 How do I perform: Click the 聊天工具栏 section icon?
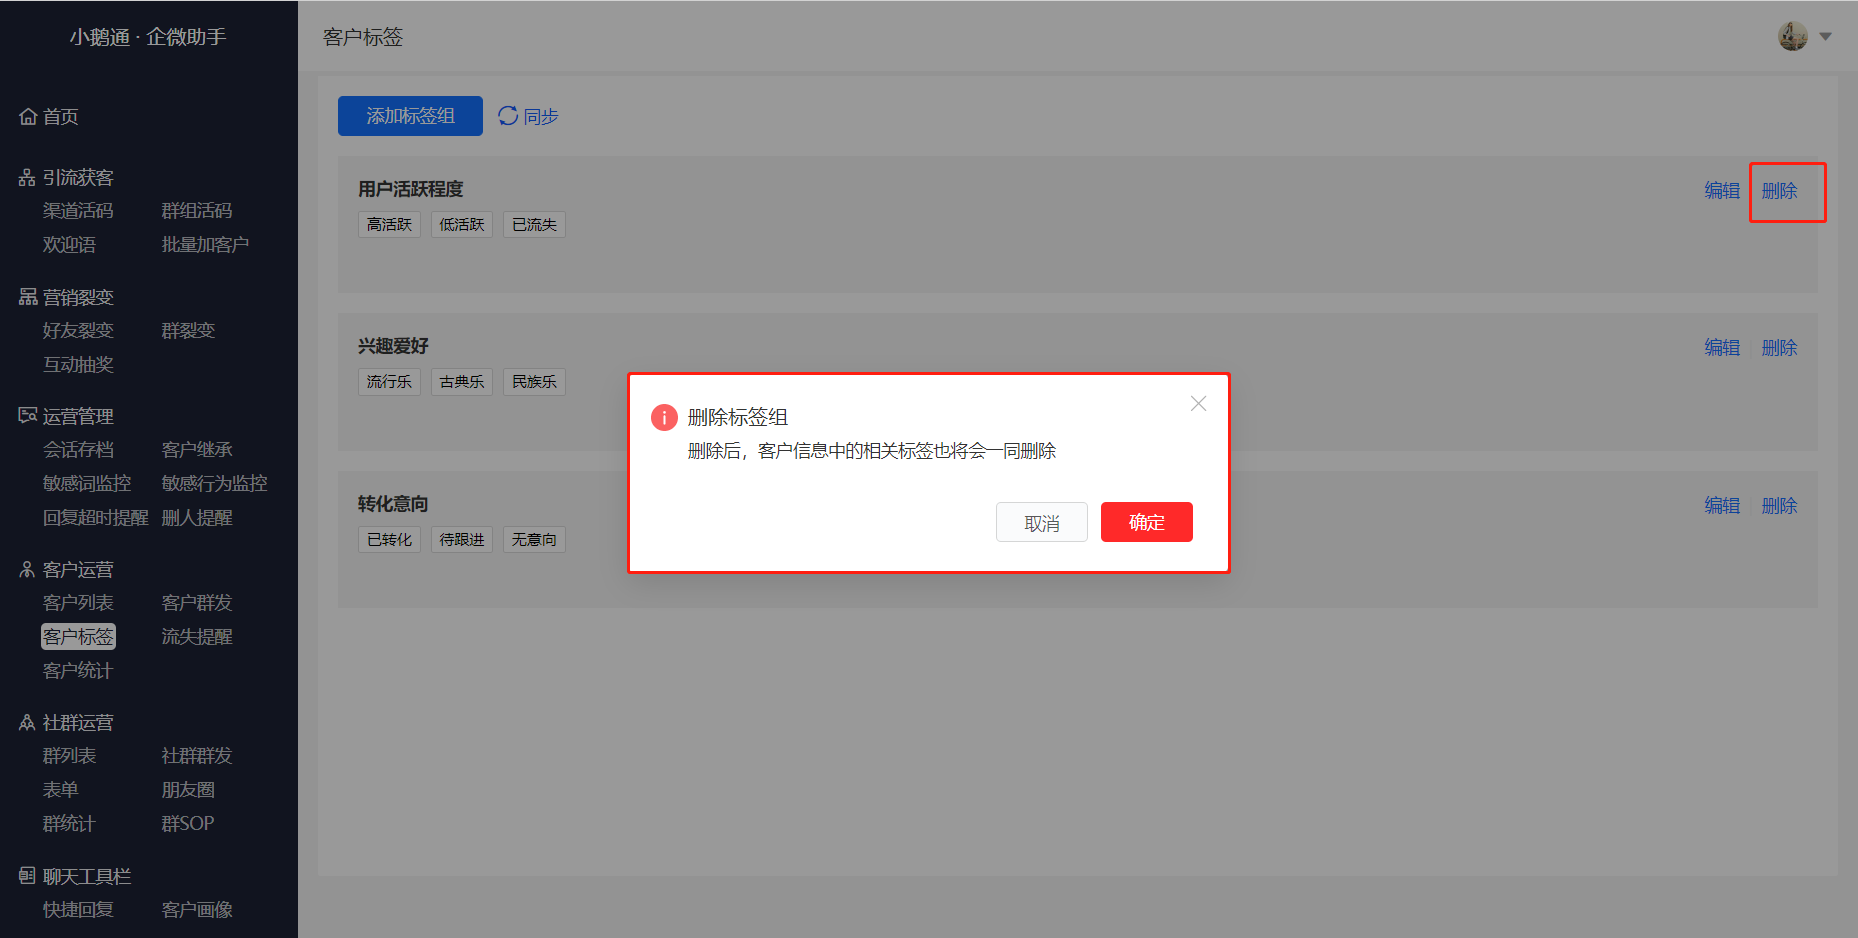[28, 876]
